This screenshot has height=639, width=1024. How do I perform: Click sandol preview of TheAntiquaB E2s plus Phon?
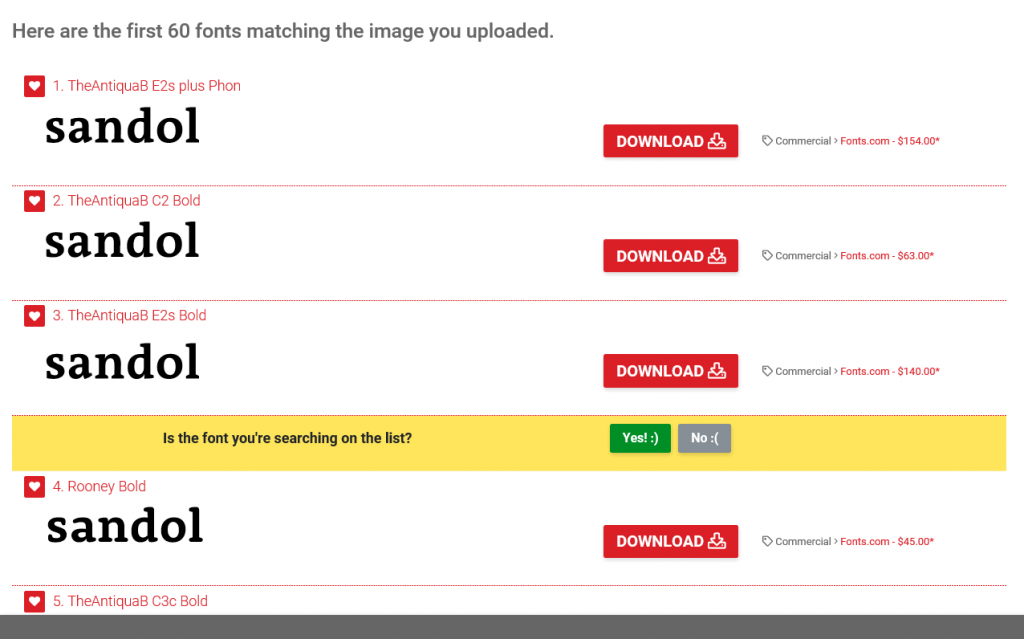point(122,127)
